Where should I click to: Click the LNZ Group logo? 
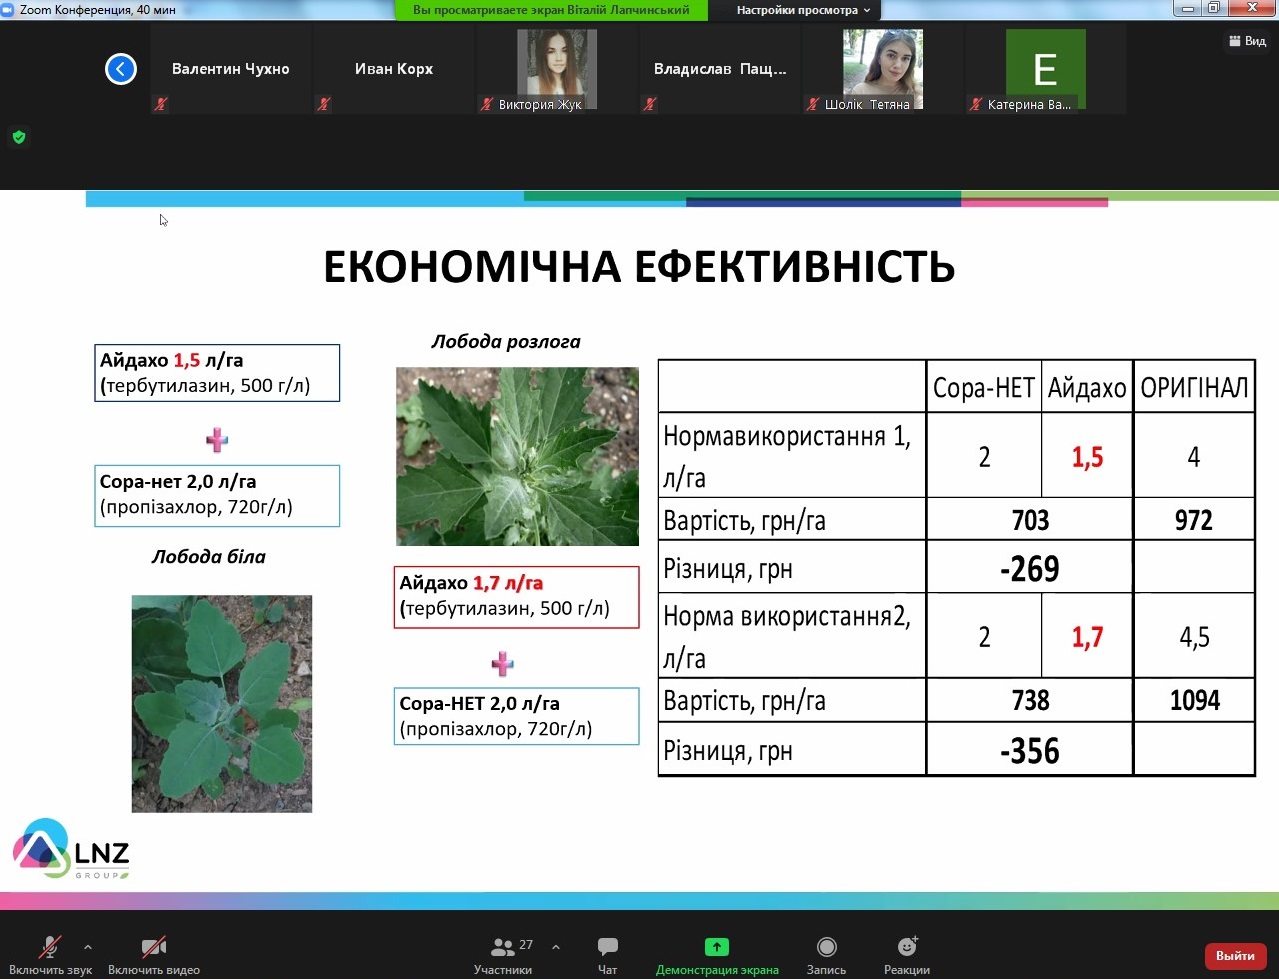tap(71, 849)
